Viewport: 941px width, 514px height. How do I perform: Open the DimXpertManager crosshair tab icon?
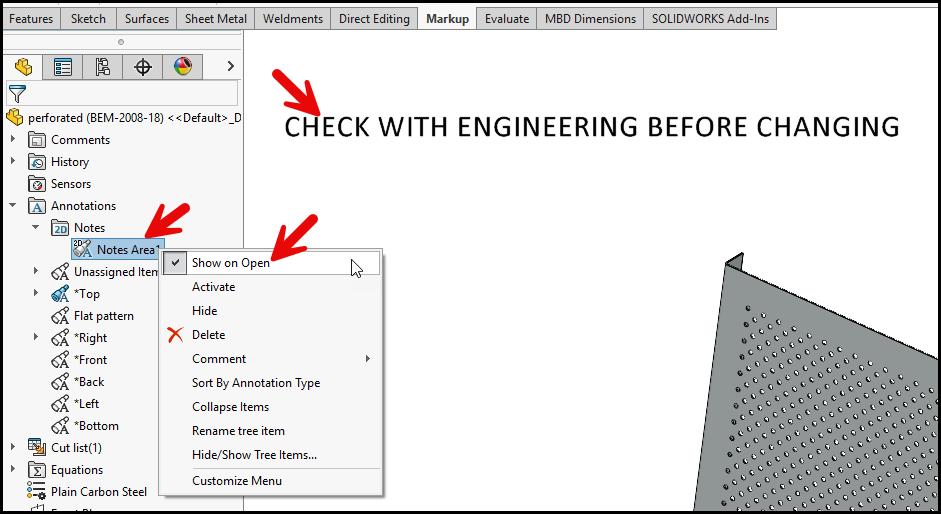pos(143,67)
